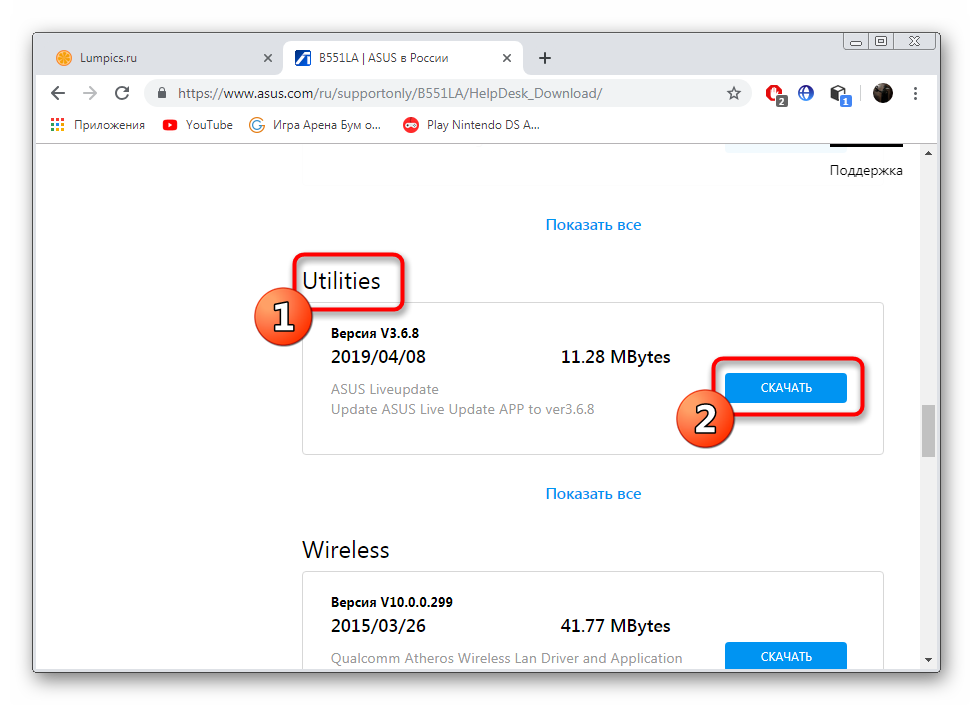This screenshot has height=705, width=973.
Task: Expand Utilities list via Показать все below Liveupdate
Action: click(593, 494)
